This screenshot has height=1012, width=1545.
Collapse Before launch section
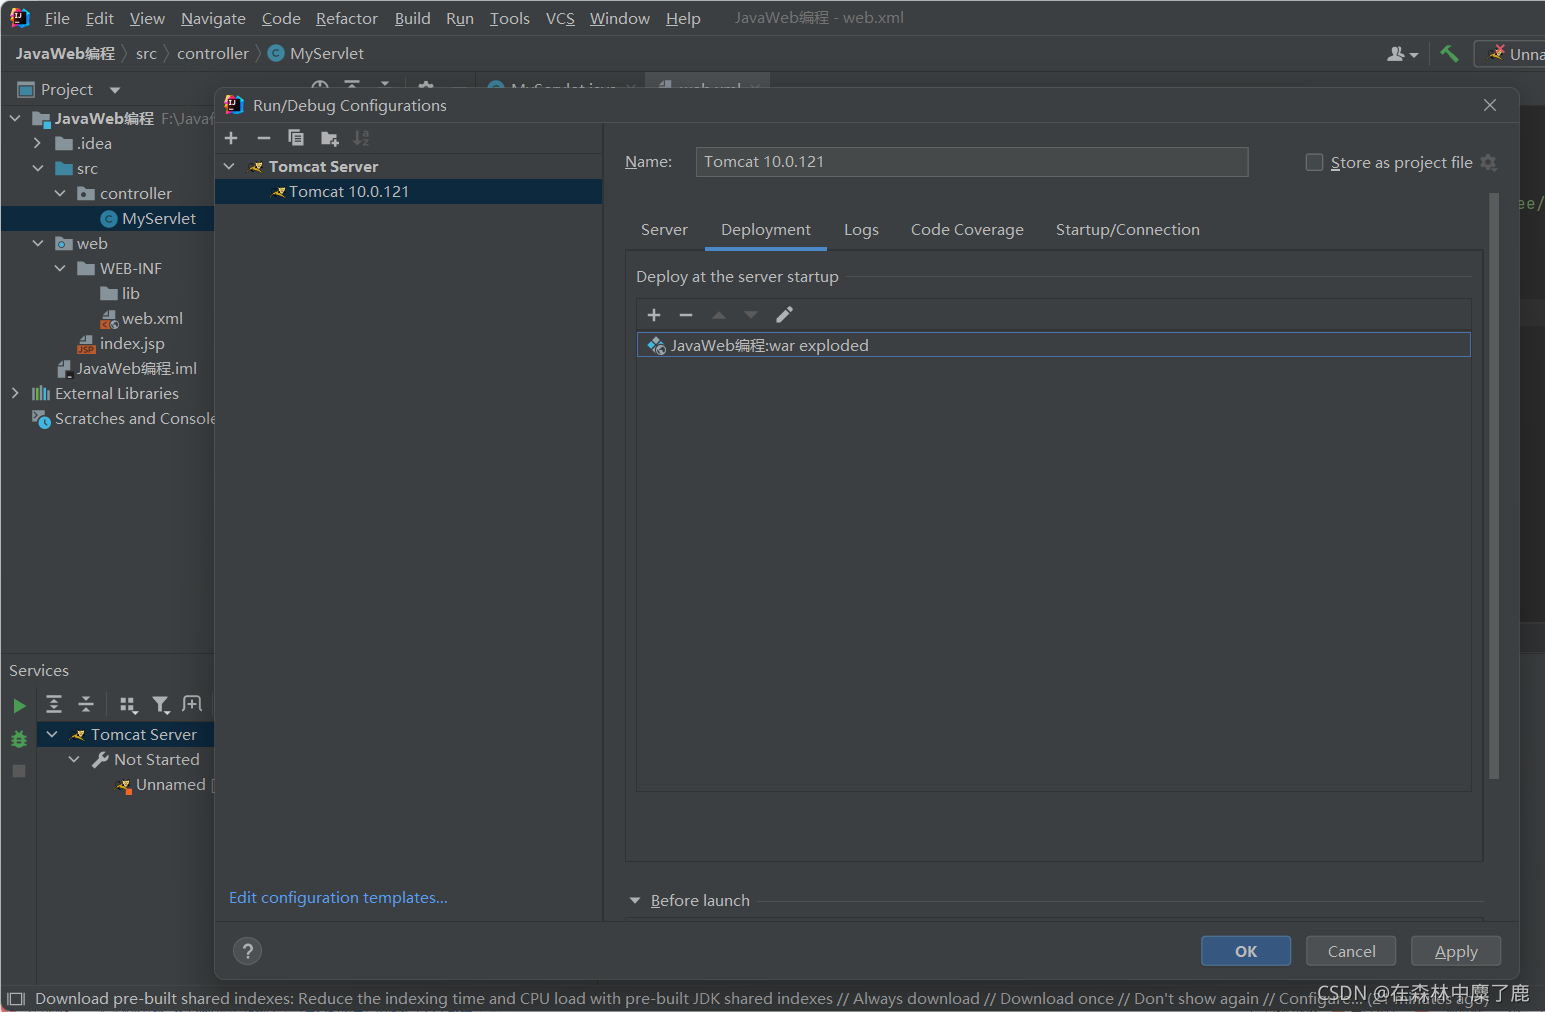coord(634,900)
